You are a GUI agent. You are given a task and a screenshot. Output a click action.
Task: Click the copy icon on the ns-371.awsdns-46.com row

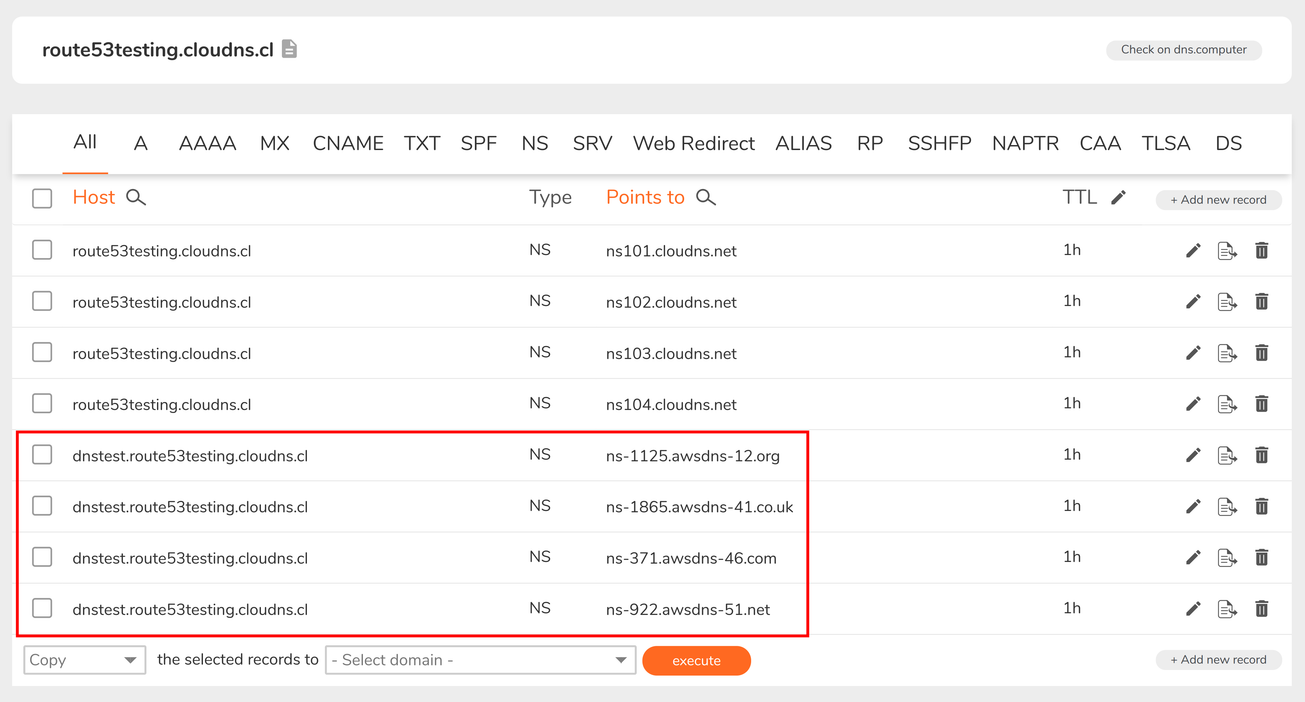[x=1227, y=557]
